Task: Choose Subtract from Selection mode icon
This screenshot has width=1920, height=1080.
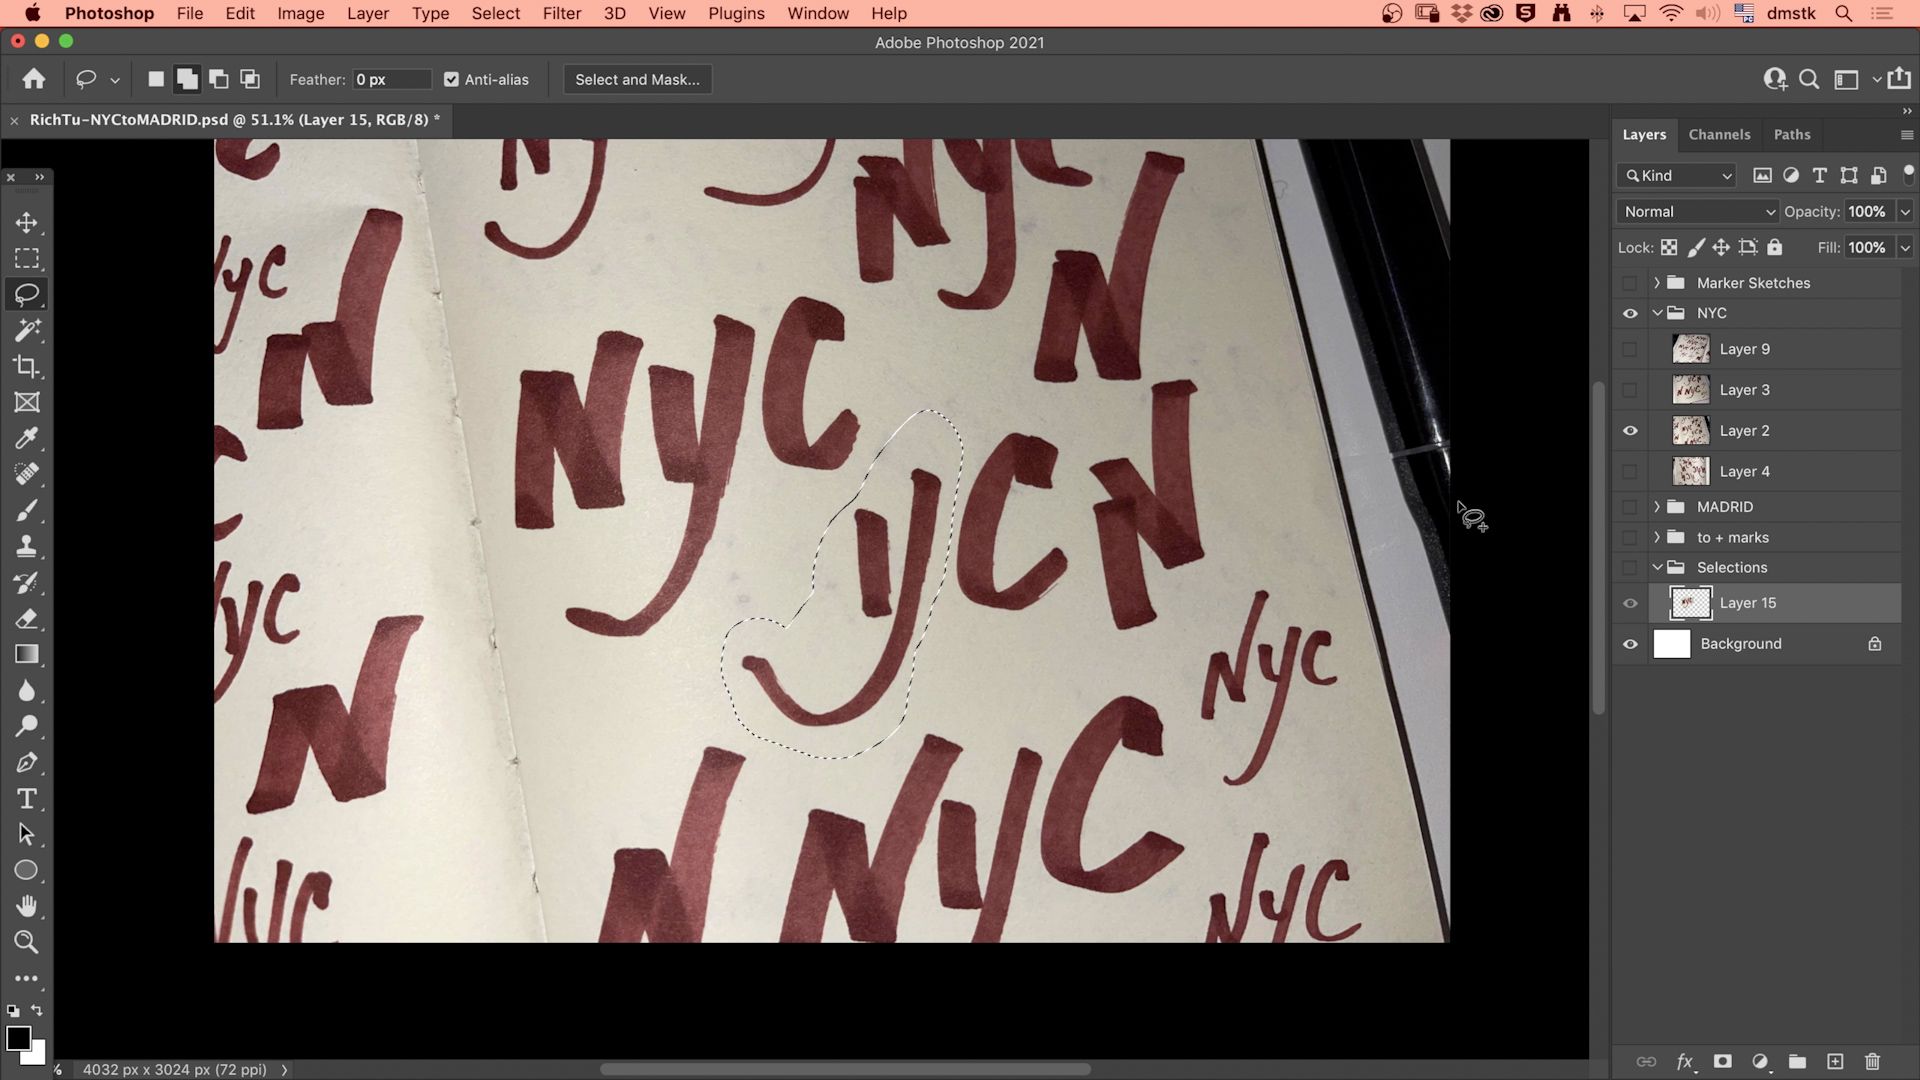Action: pyautogui.click(x=219, y=79)
